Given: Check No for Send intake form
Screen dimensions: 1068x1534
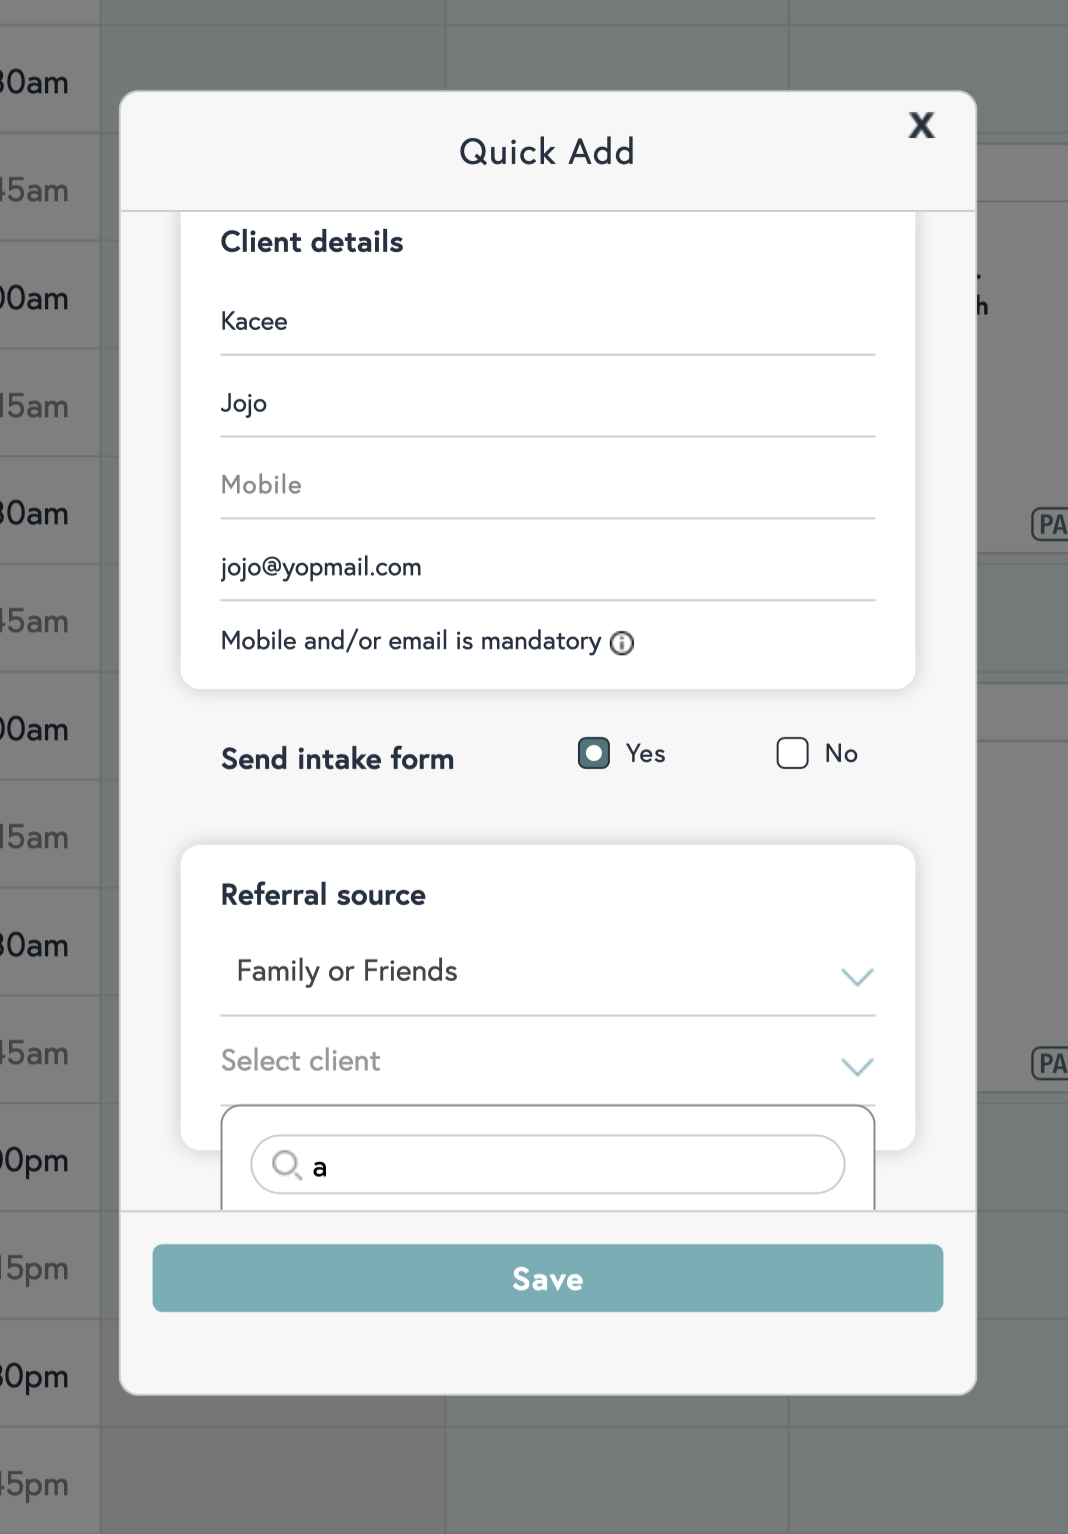Looking at the screenshot, I should [x=792, y=753].
